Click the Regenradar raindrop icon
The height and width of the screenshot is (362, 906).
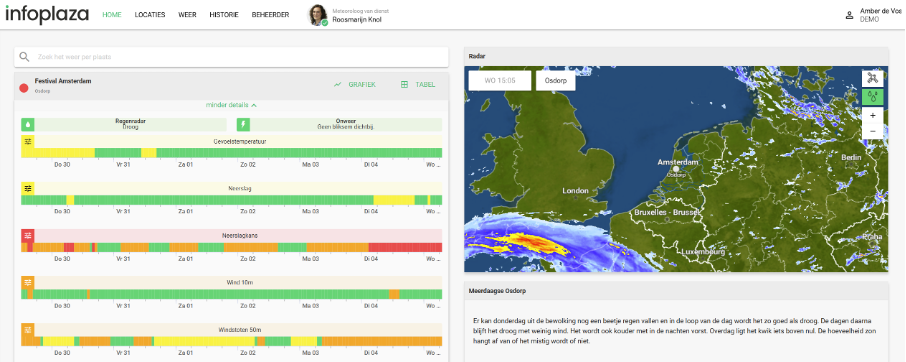pos(28,125)
